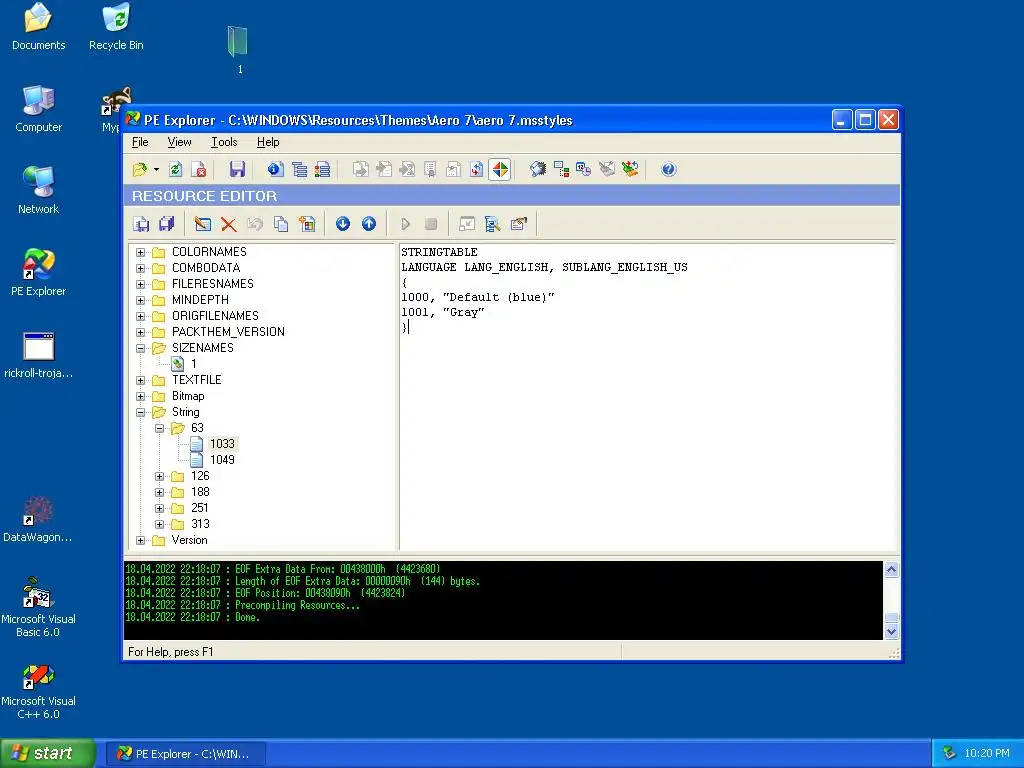Click the Reopen file toolbar icon

pyautogui.click(x=175, y=170)
